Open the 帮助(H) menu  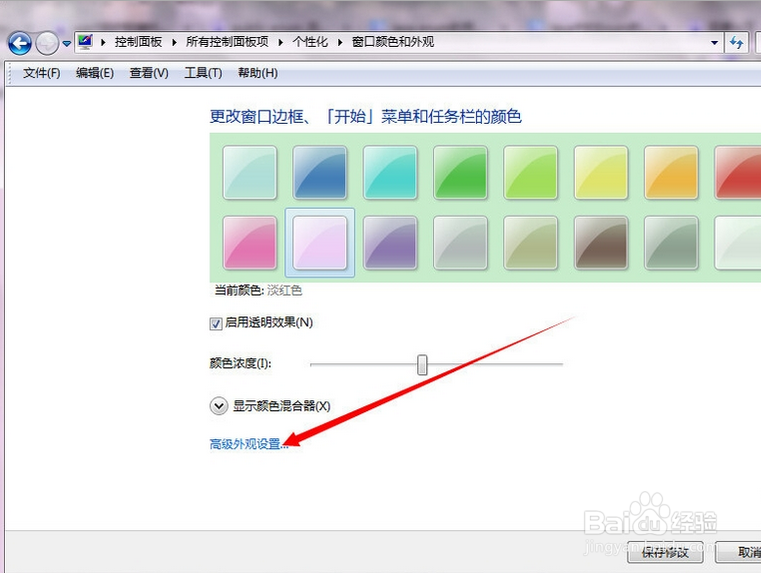coord(258,73)
